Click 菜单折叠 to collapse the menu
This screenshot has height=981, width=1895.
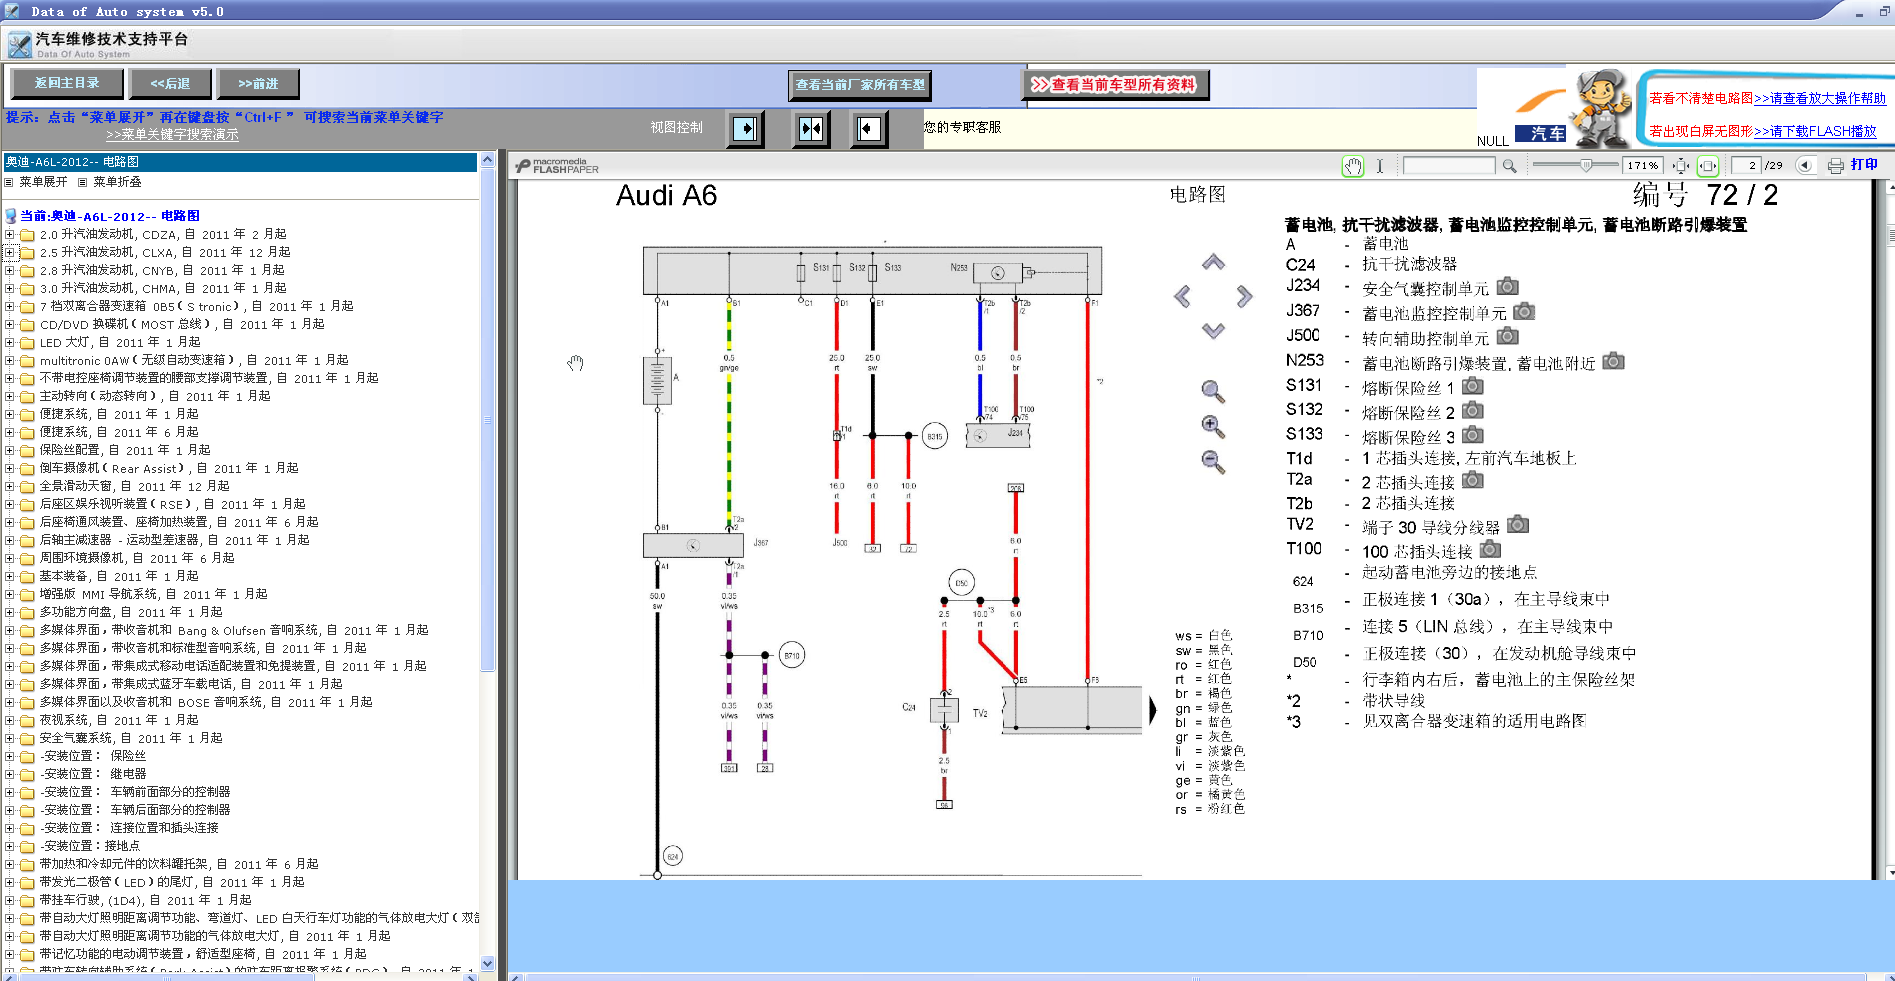(x=117, y=182)
